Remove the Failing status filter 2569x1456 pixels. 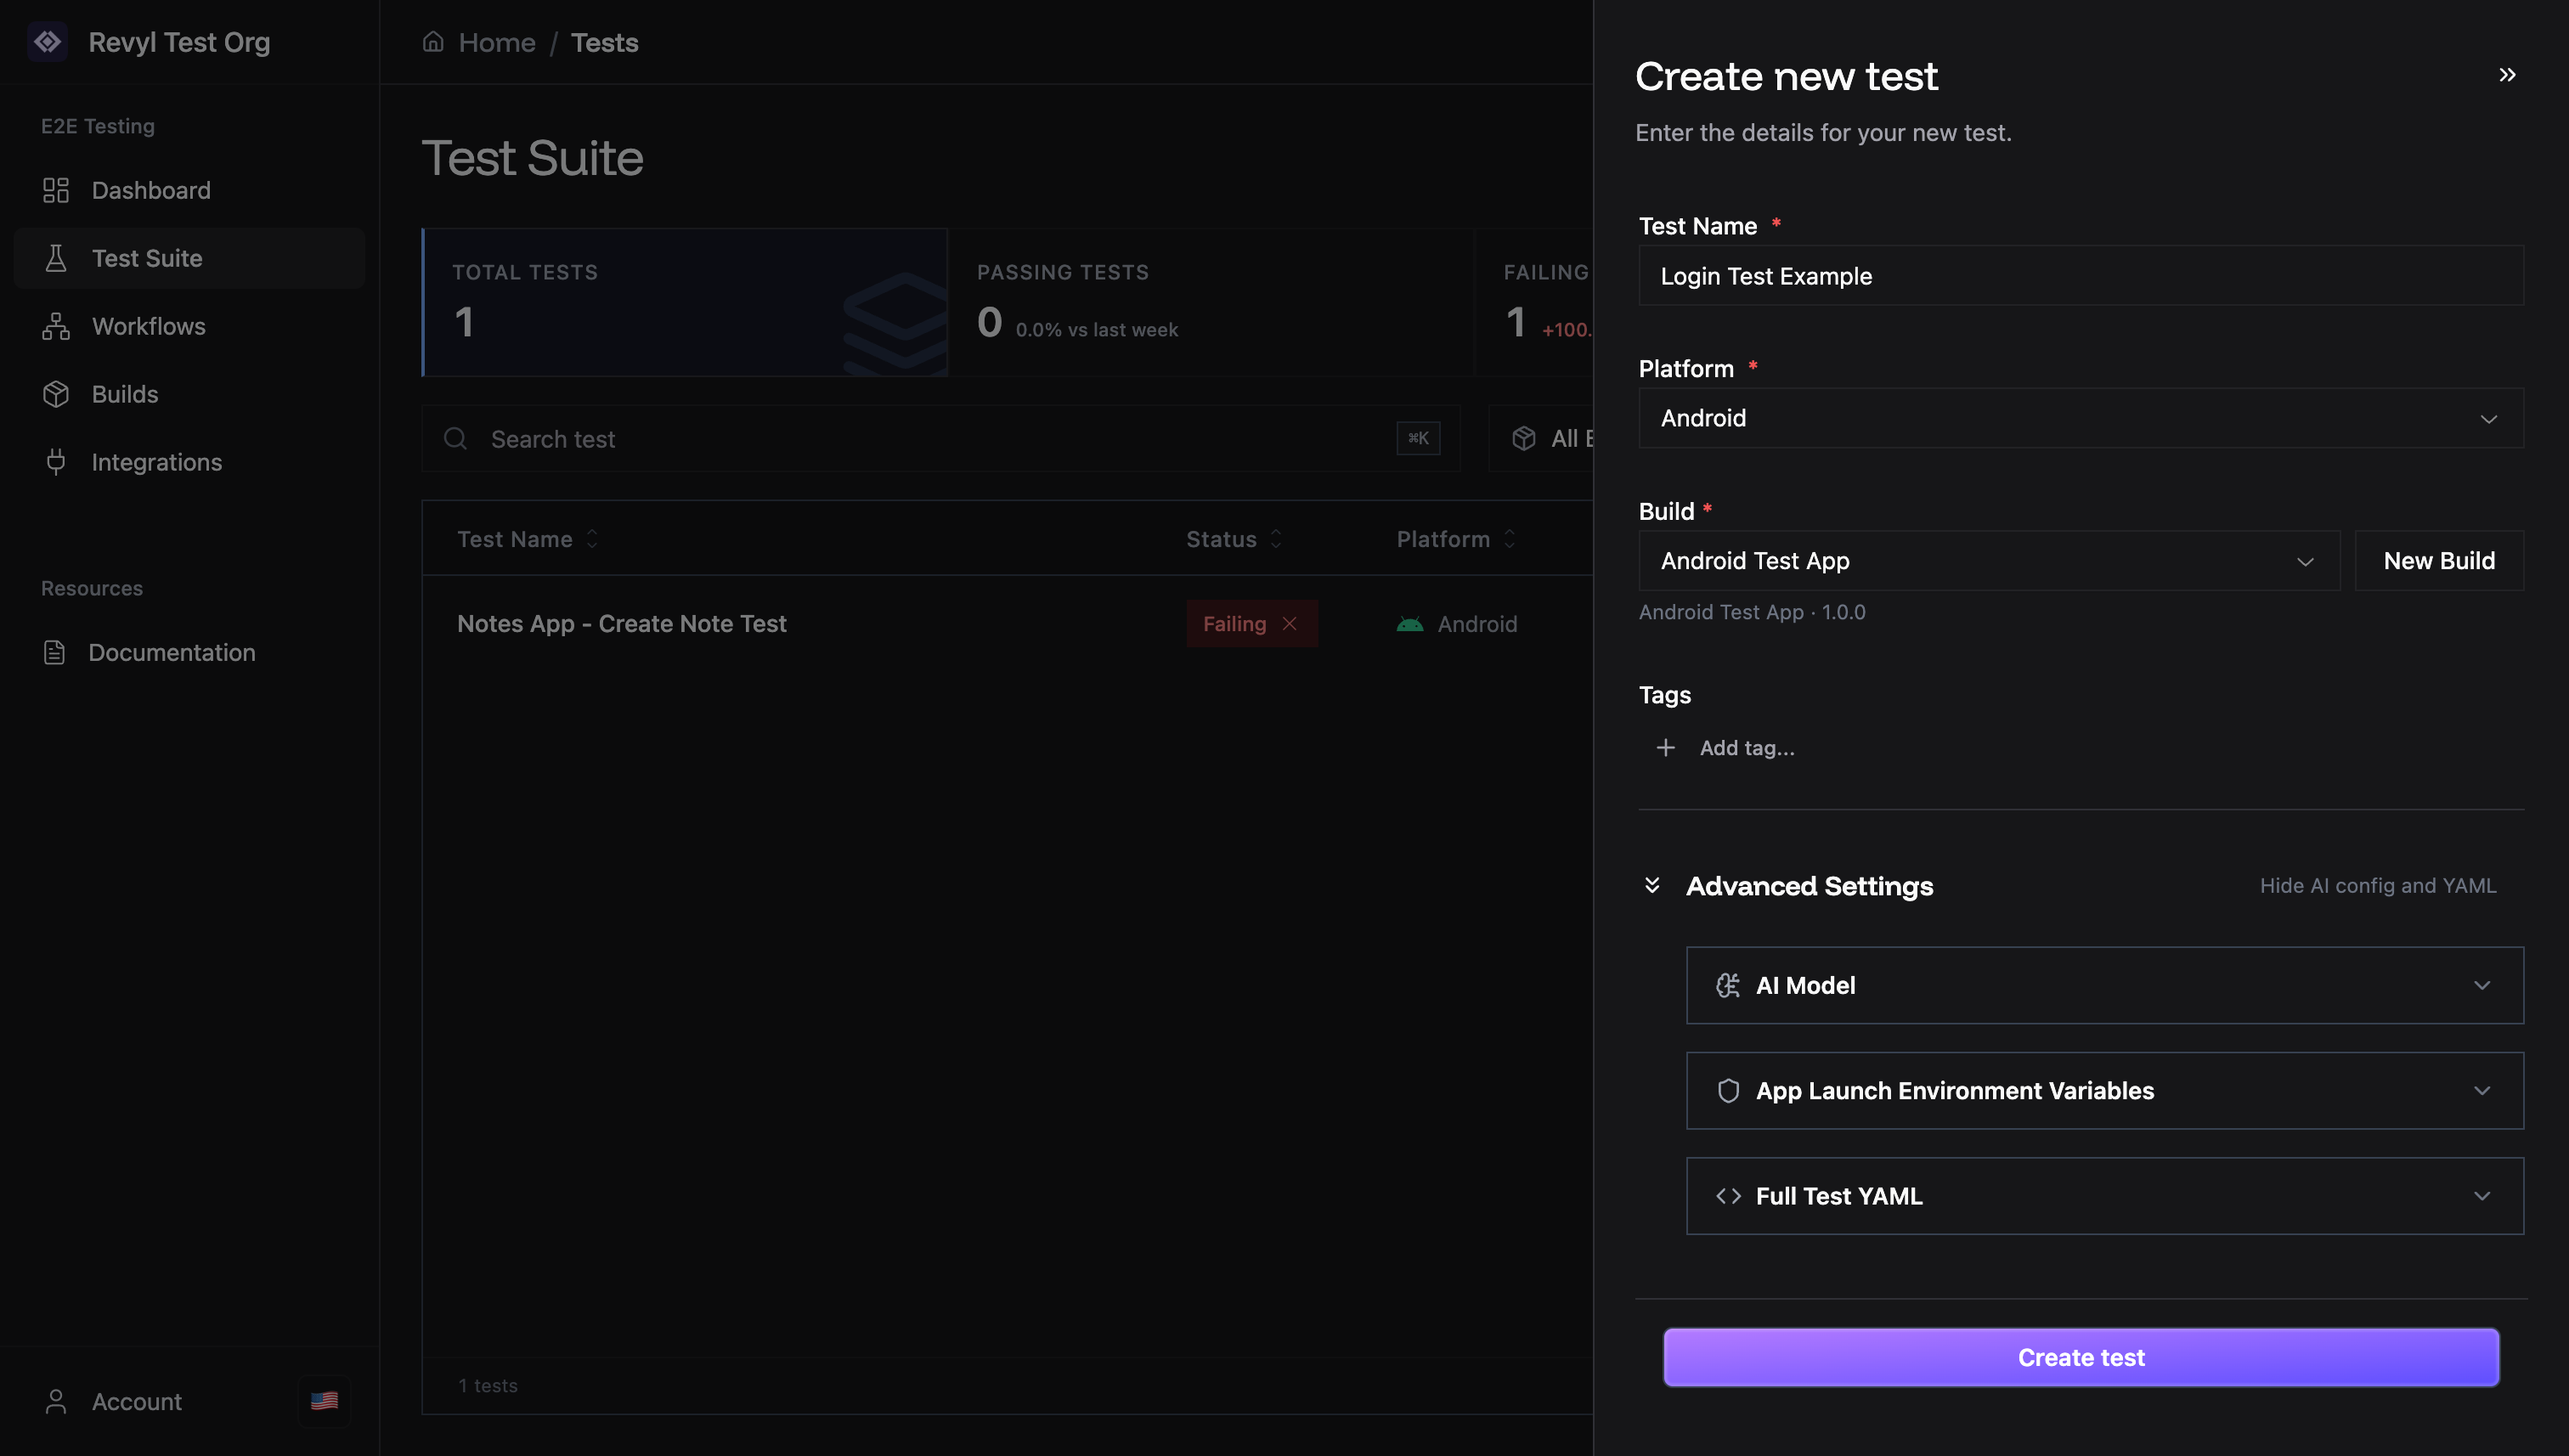(1290, 623)
